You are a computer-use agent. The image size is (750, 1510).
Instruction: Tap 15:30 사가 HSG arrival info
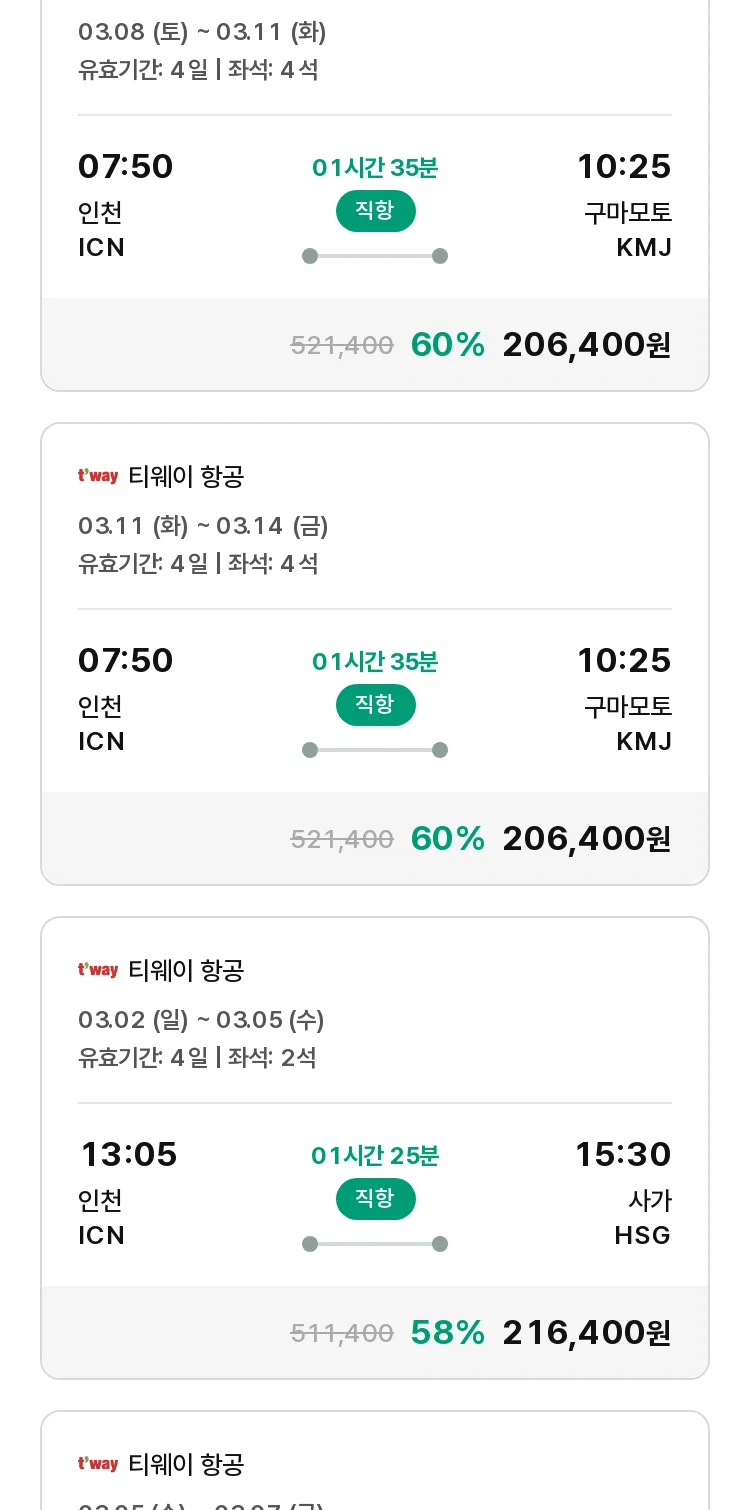[x=622, y=1194]
